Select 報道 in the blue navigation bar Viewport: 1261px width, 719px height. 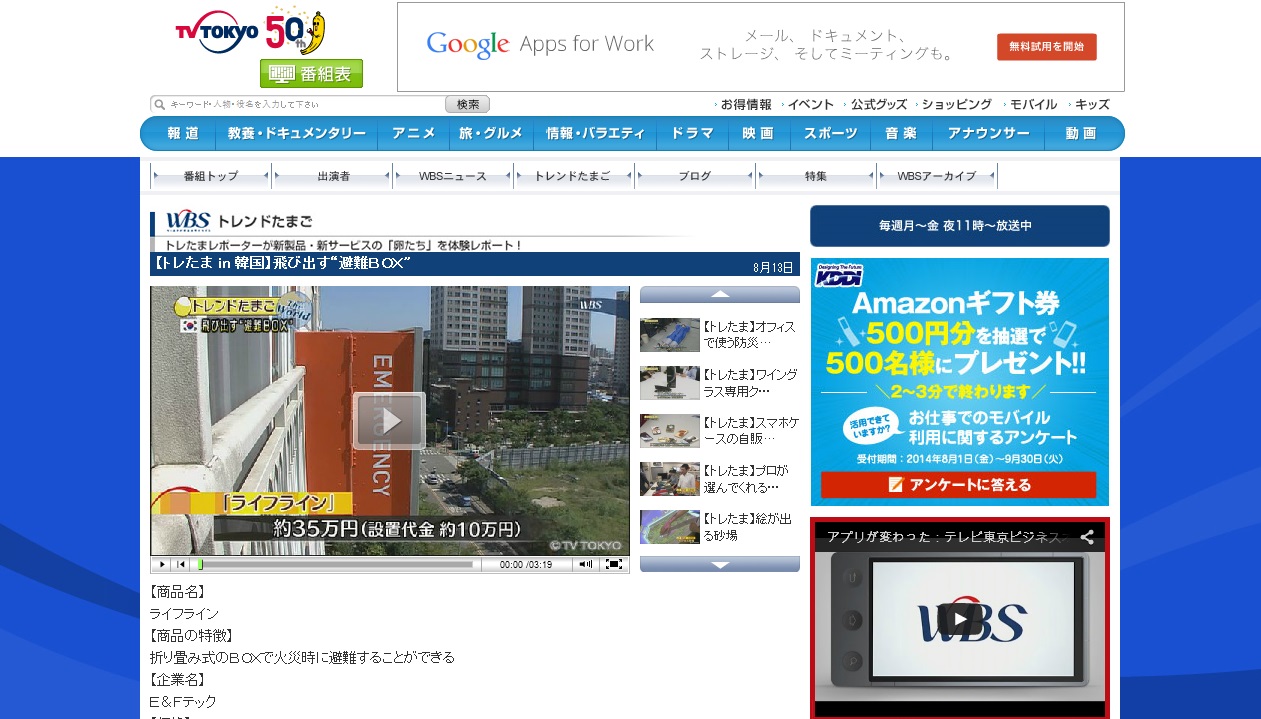point(183,133)
